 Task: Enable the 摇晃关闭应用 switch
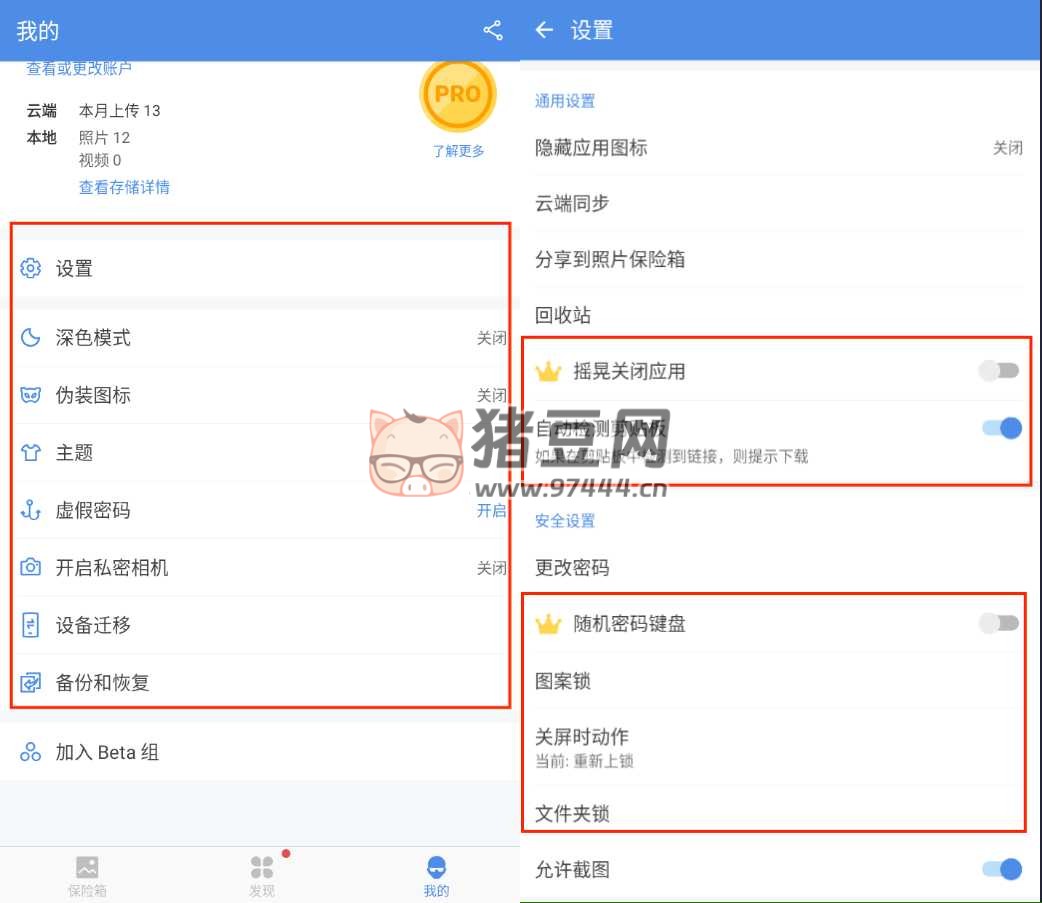999,371
